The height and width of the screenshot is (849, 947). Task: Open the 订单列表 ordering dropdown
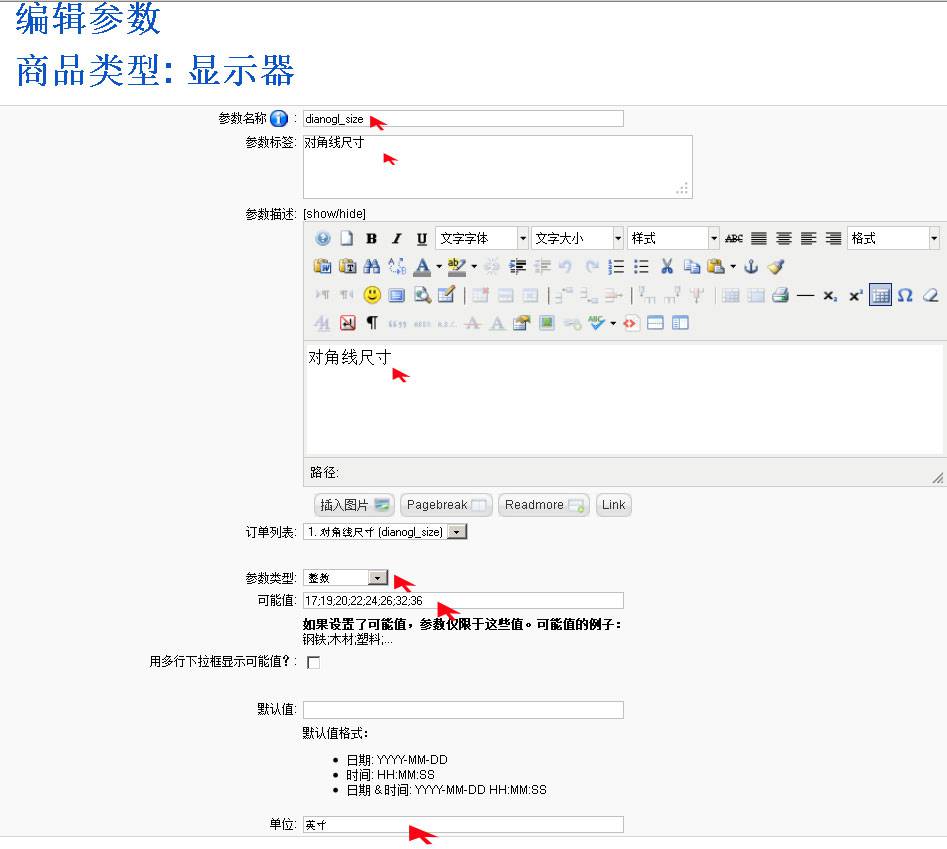[456, 532]
